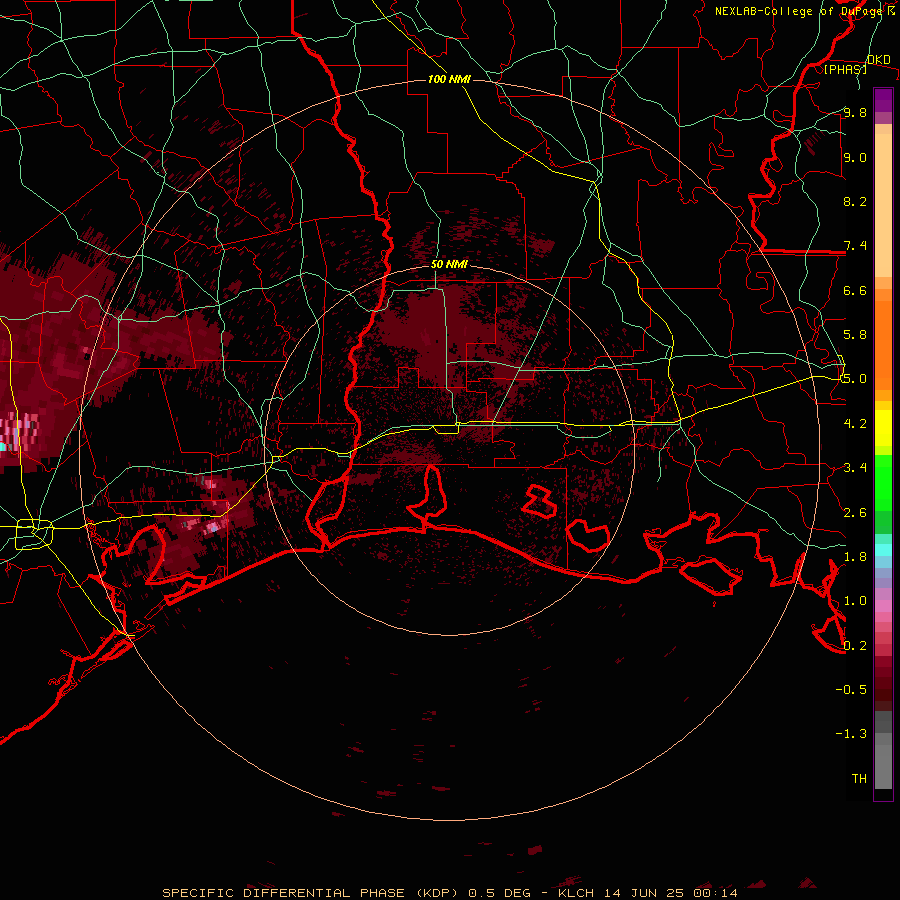Click the "NEXLAB-College of DuPage" header text
900x900 pixels.
click(x=798, y=11)
